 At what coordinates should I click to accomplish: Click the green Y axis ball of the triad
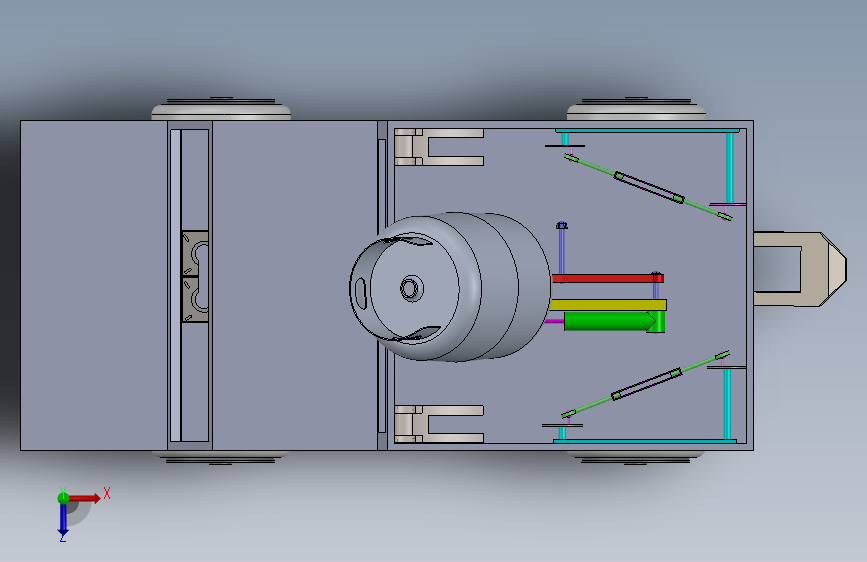pyautogui.click(x=63, y=498)
